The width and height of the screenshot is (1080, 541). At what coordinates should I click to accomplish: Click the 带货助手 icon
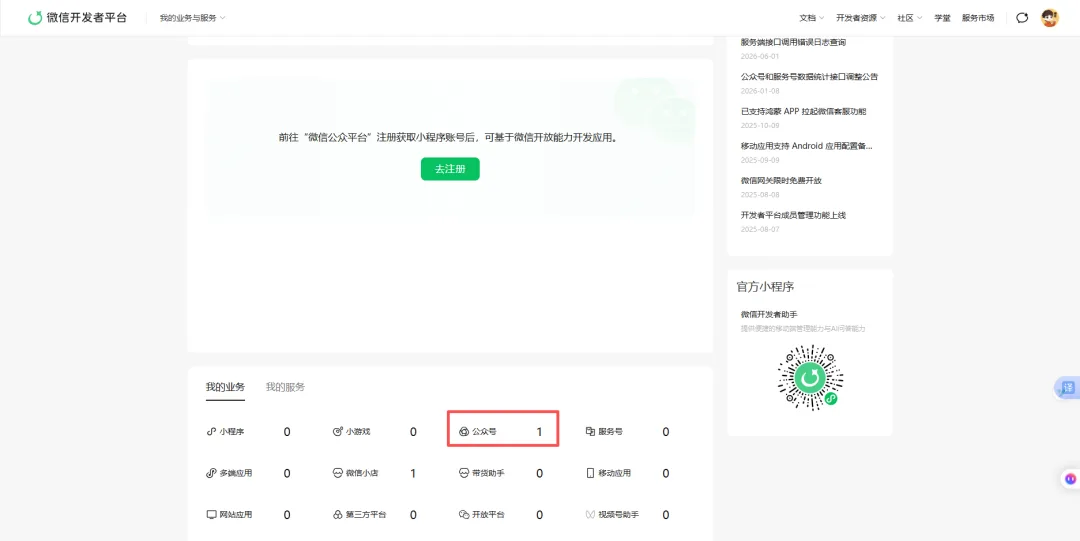(x=464, y=473)
